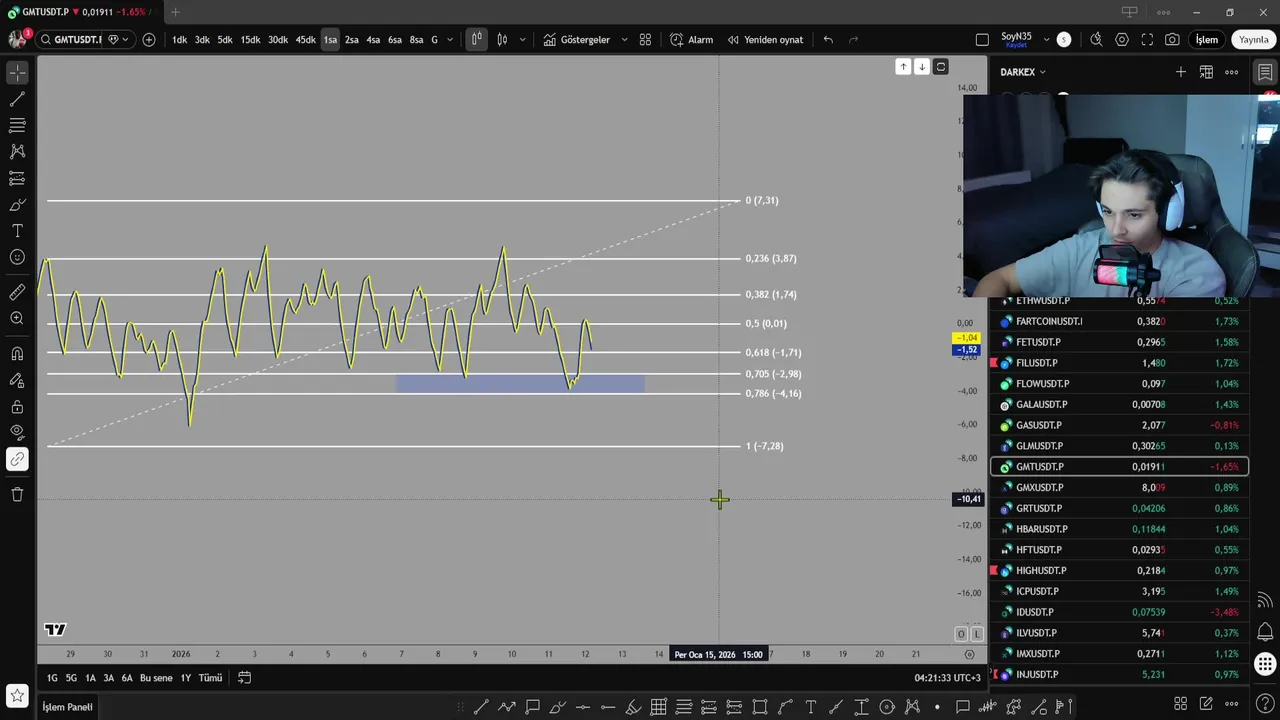Expand the SoyN35 layout dropdown arrow
This screenshot has height=720, width=1280.
pyautogui.click(x=1046, y=40)
